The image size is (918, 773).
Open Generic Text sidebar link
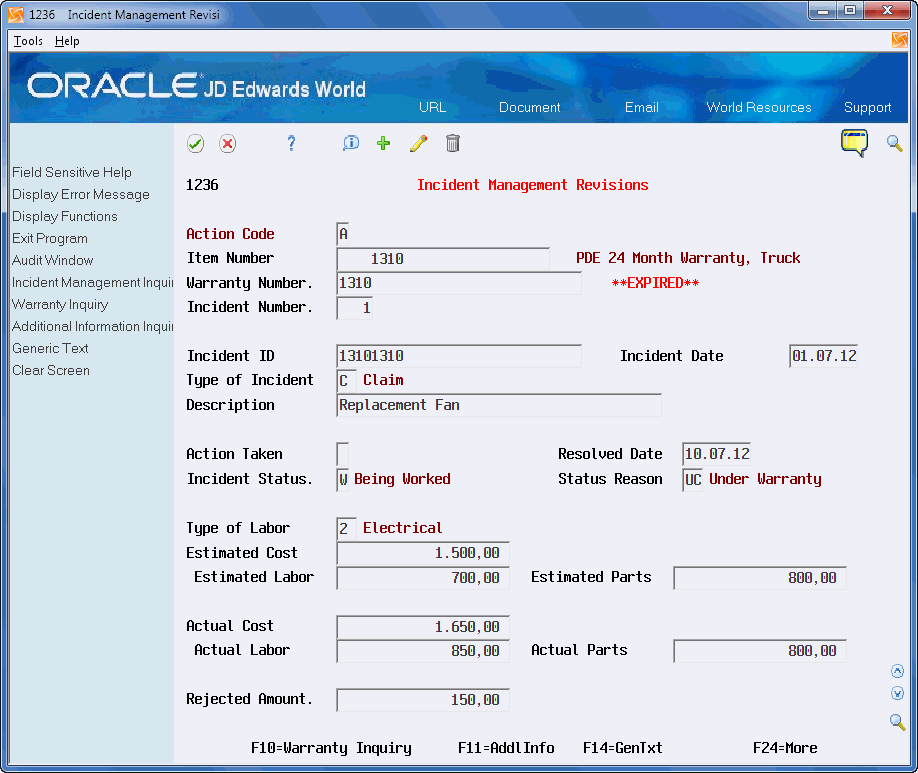(50, 348)
